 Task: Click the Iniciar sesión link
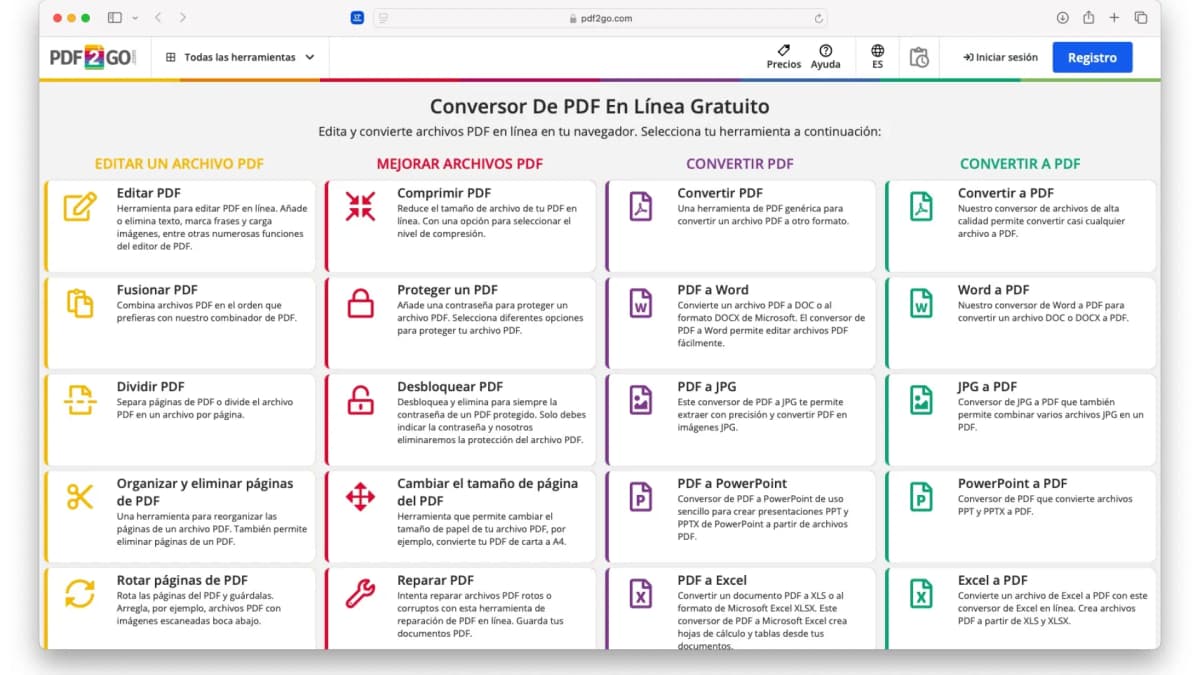1000,58
